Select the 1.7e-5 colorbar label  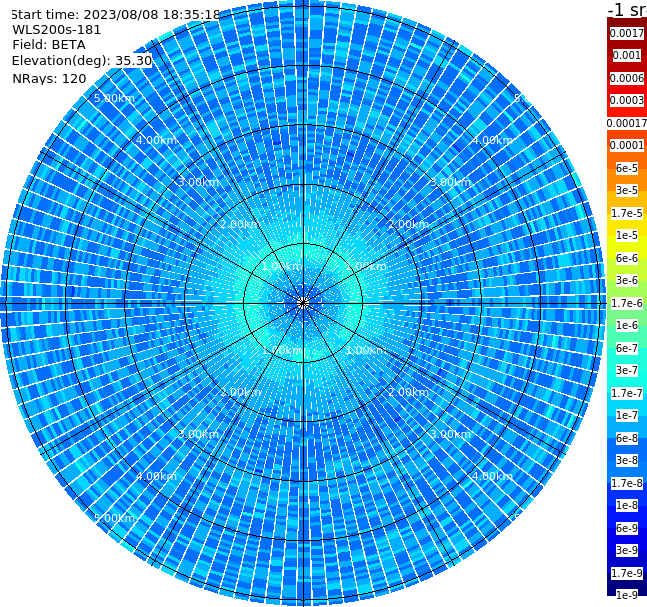[627, 213]
